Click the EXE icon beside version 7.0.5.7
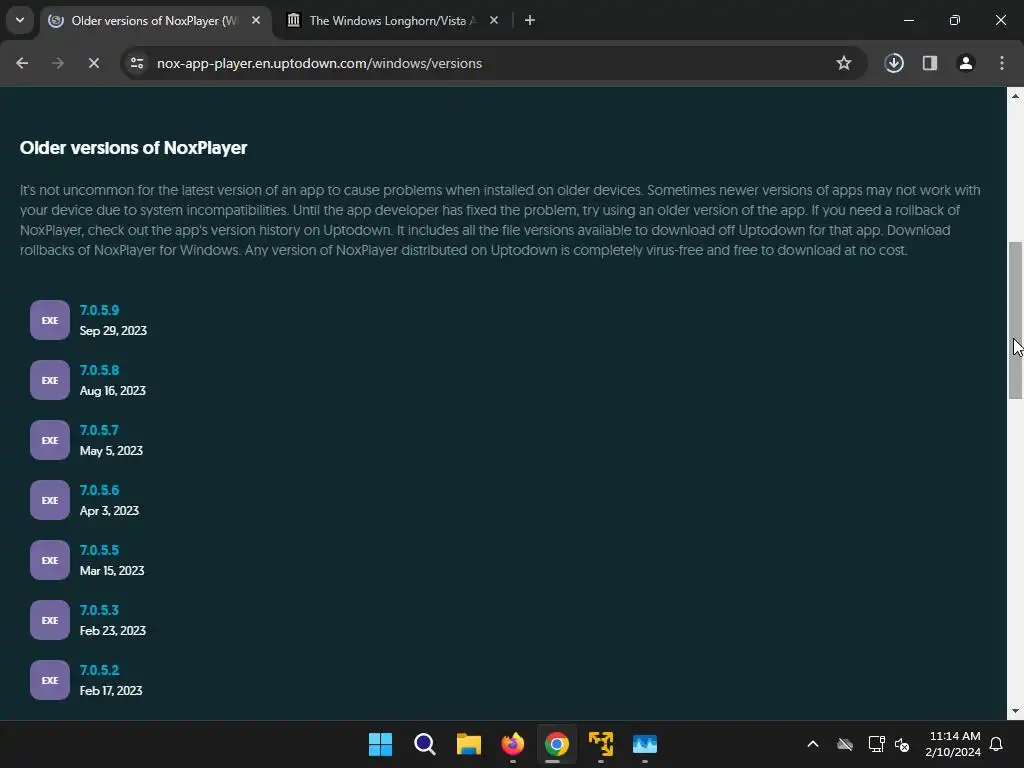Viewport: 1024px width, 768px height. pos(50,440)
